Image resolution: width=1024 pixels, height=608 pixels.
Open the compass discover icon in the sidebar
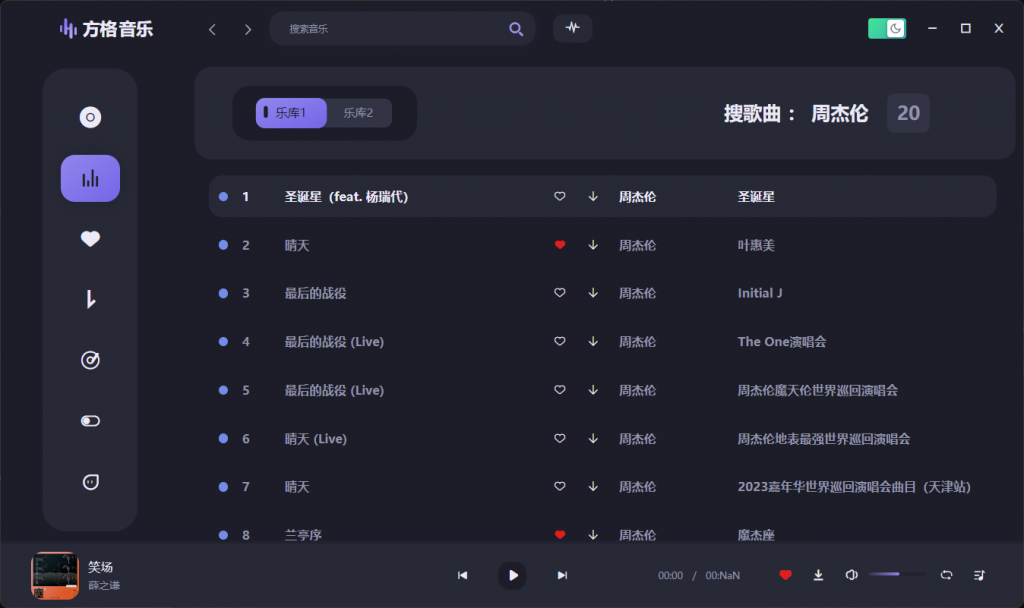click(x=90, y=360)
